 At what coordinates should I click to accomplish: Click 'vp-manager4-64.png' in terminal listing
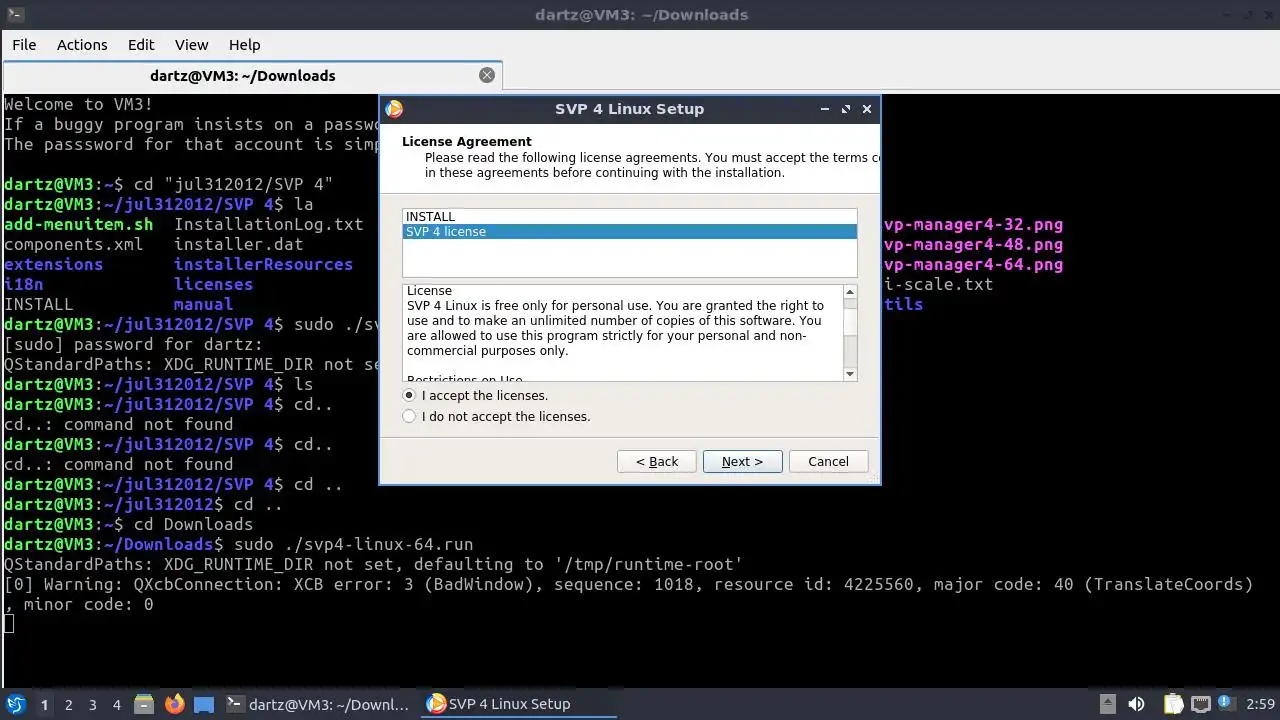point(973,264)
